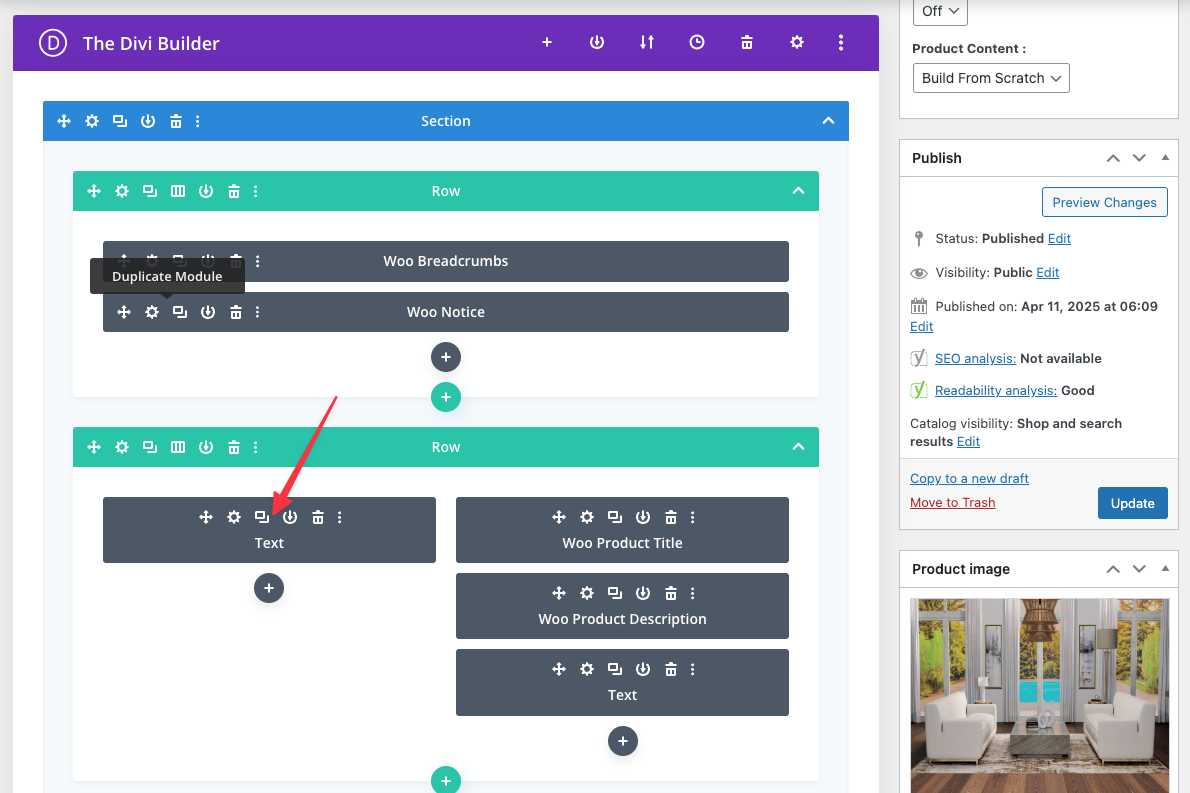Delete the Woo Notice module
The image size is (1190, 793).
click(236, 312)
